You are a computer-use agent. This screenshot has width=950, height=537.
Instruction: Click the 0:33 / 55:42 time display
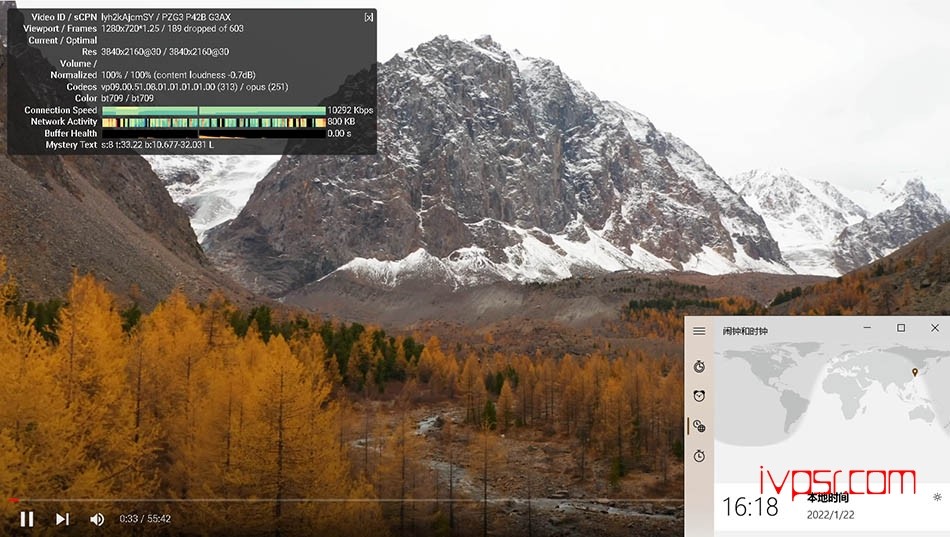pos(145,519)
